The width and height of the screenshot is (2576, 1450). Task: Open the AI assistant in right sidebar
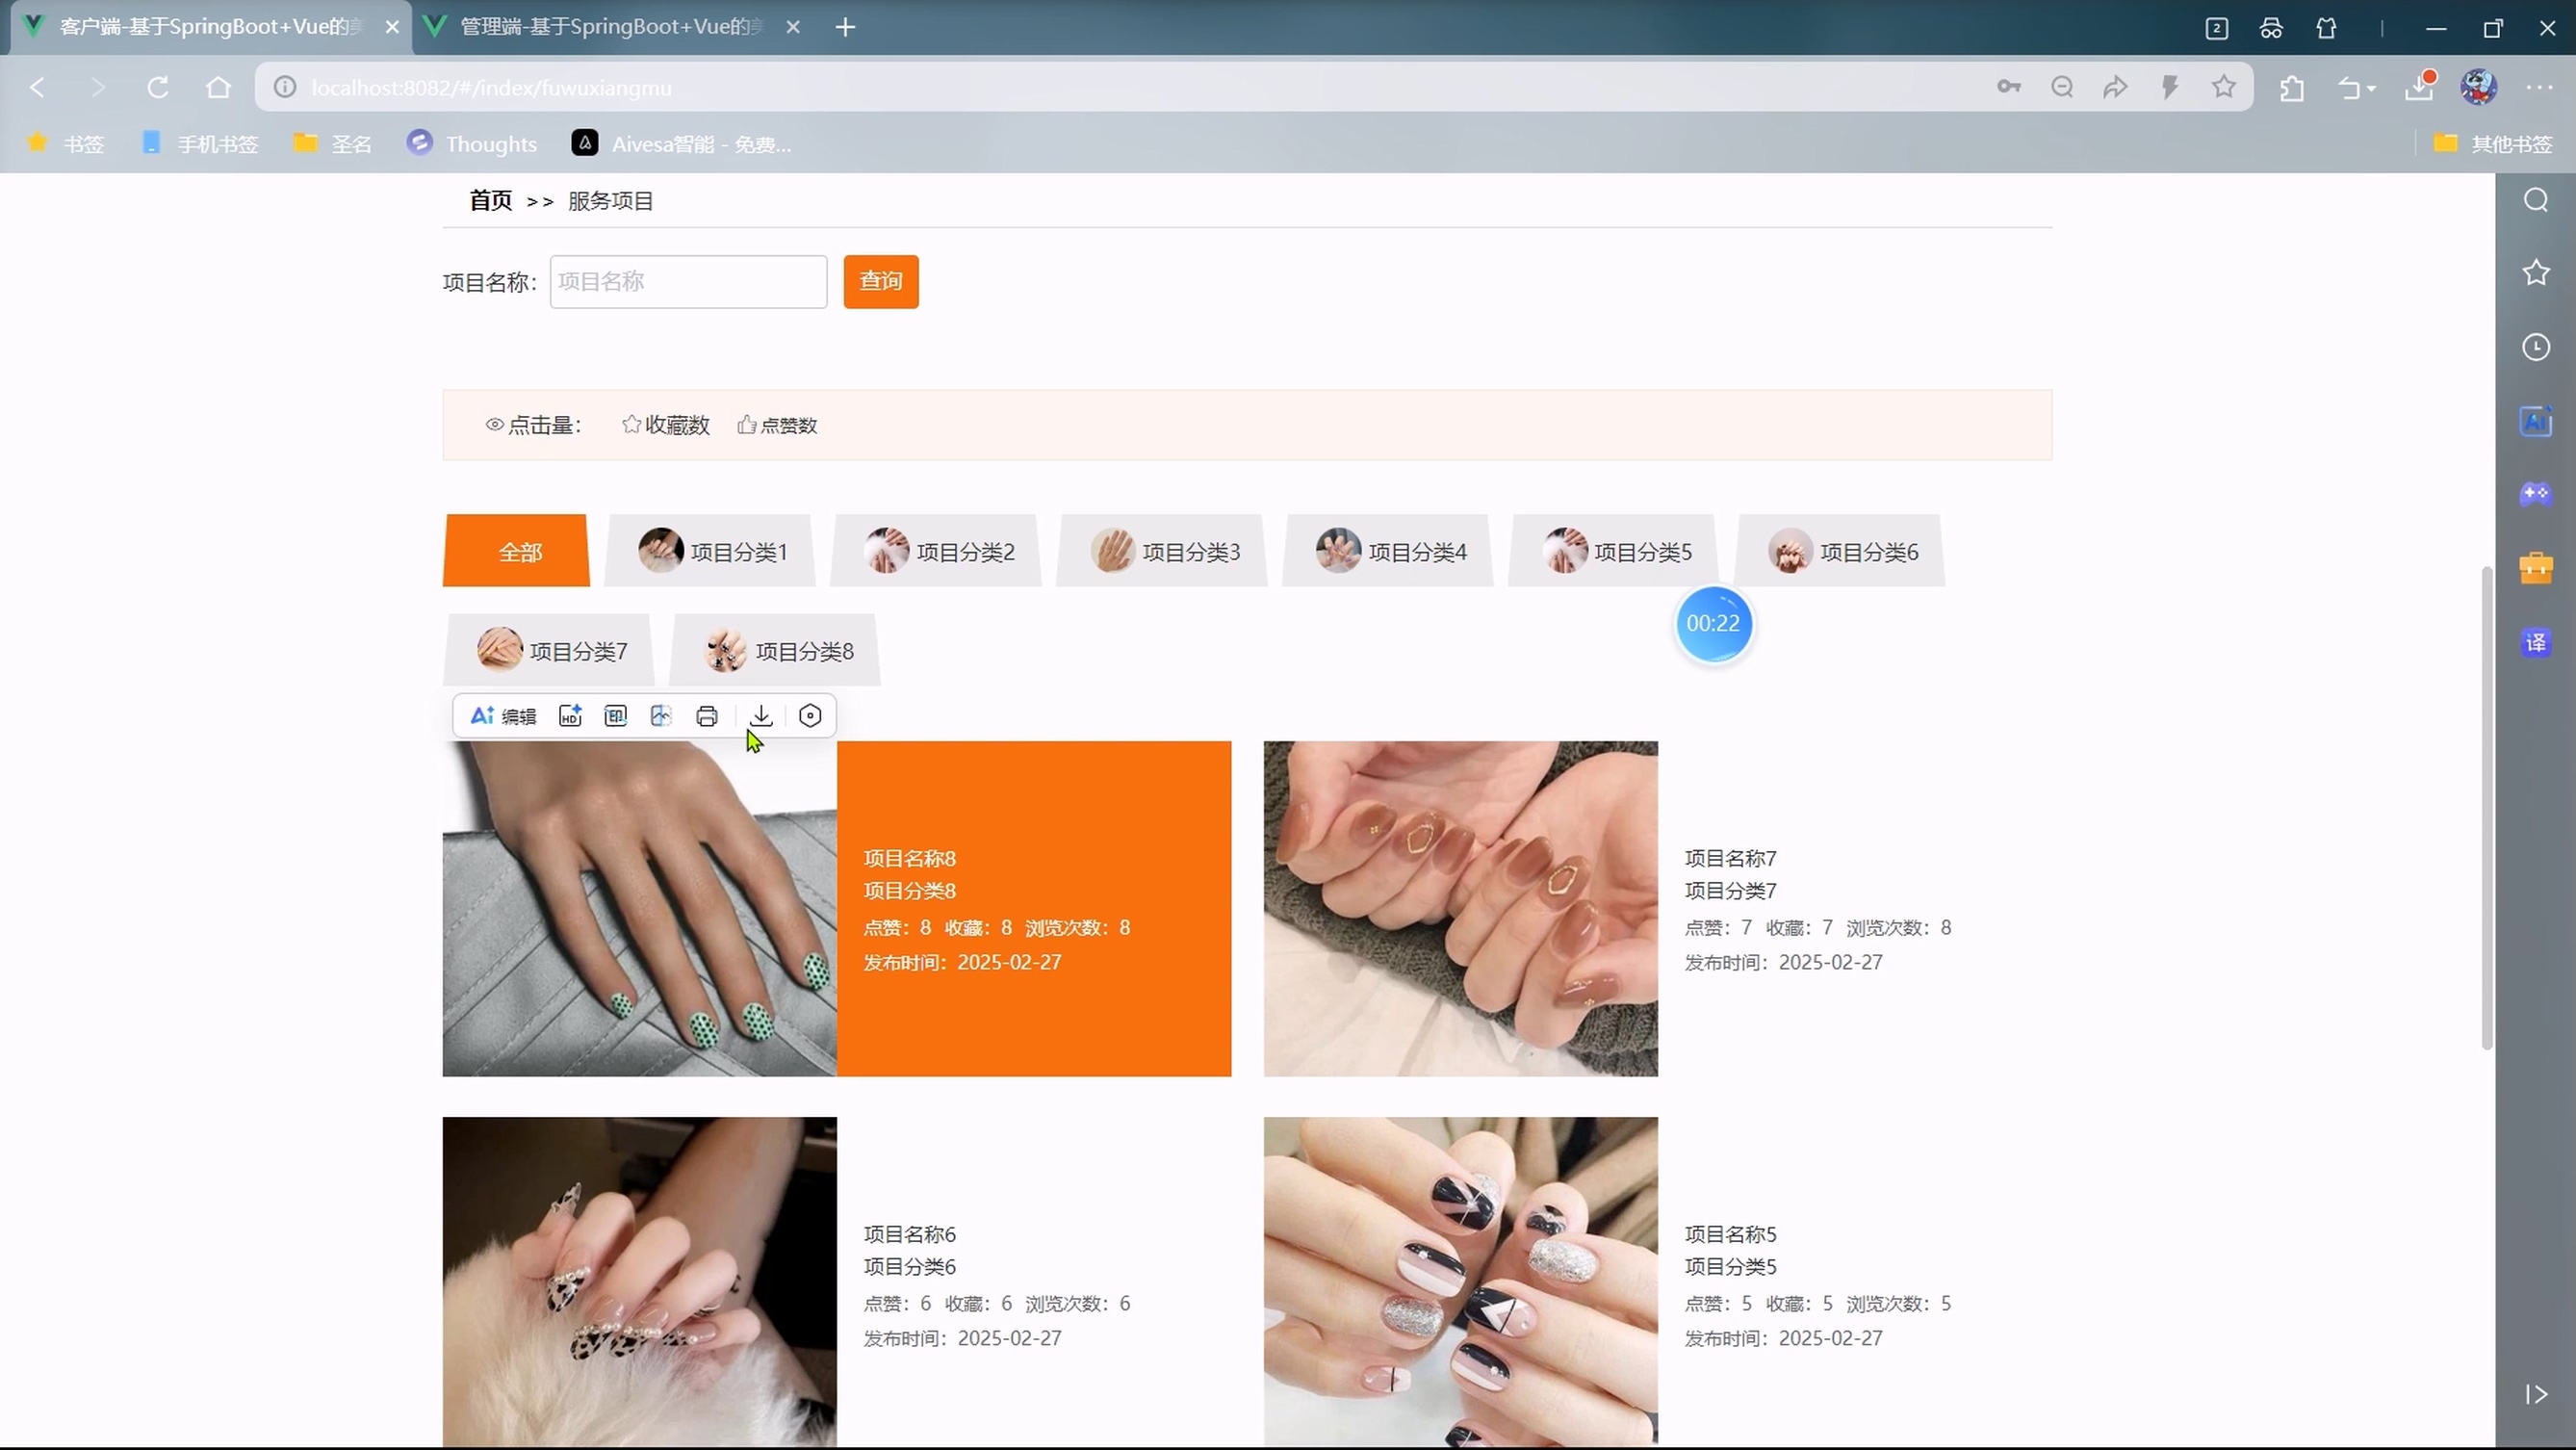click(x=2536, y=421)
